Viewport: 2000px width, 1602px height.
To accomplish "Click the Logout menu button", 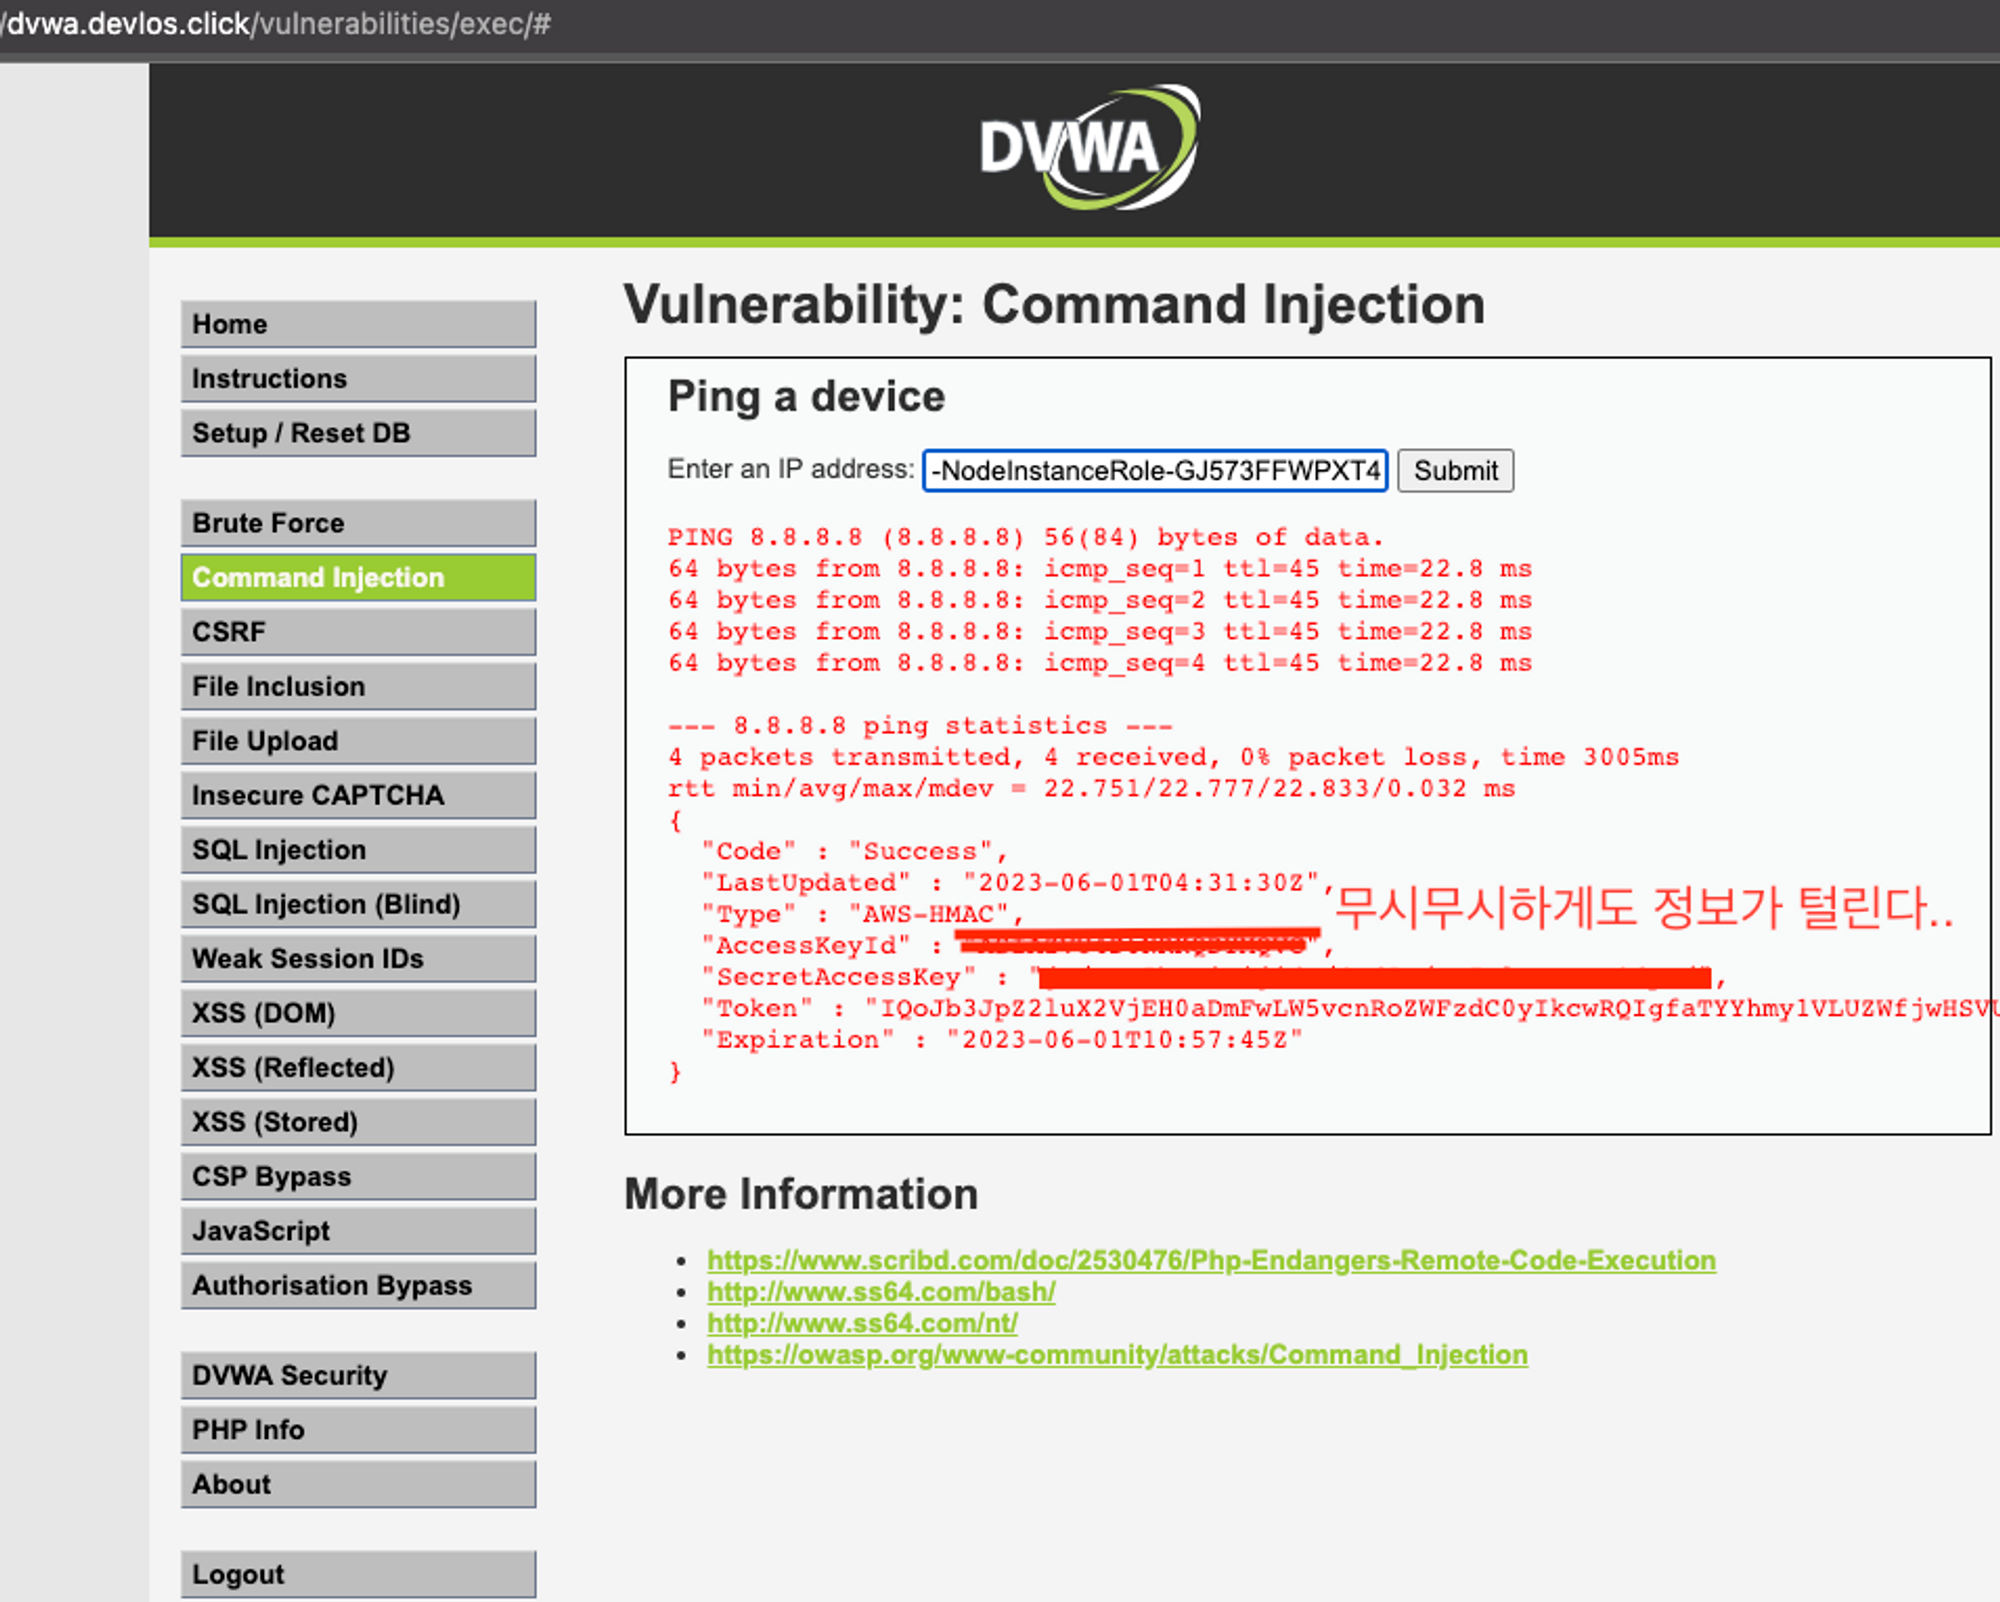I will pos(358,1574).
